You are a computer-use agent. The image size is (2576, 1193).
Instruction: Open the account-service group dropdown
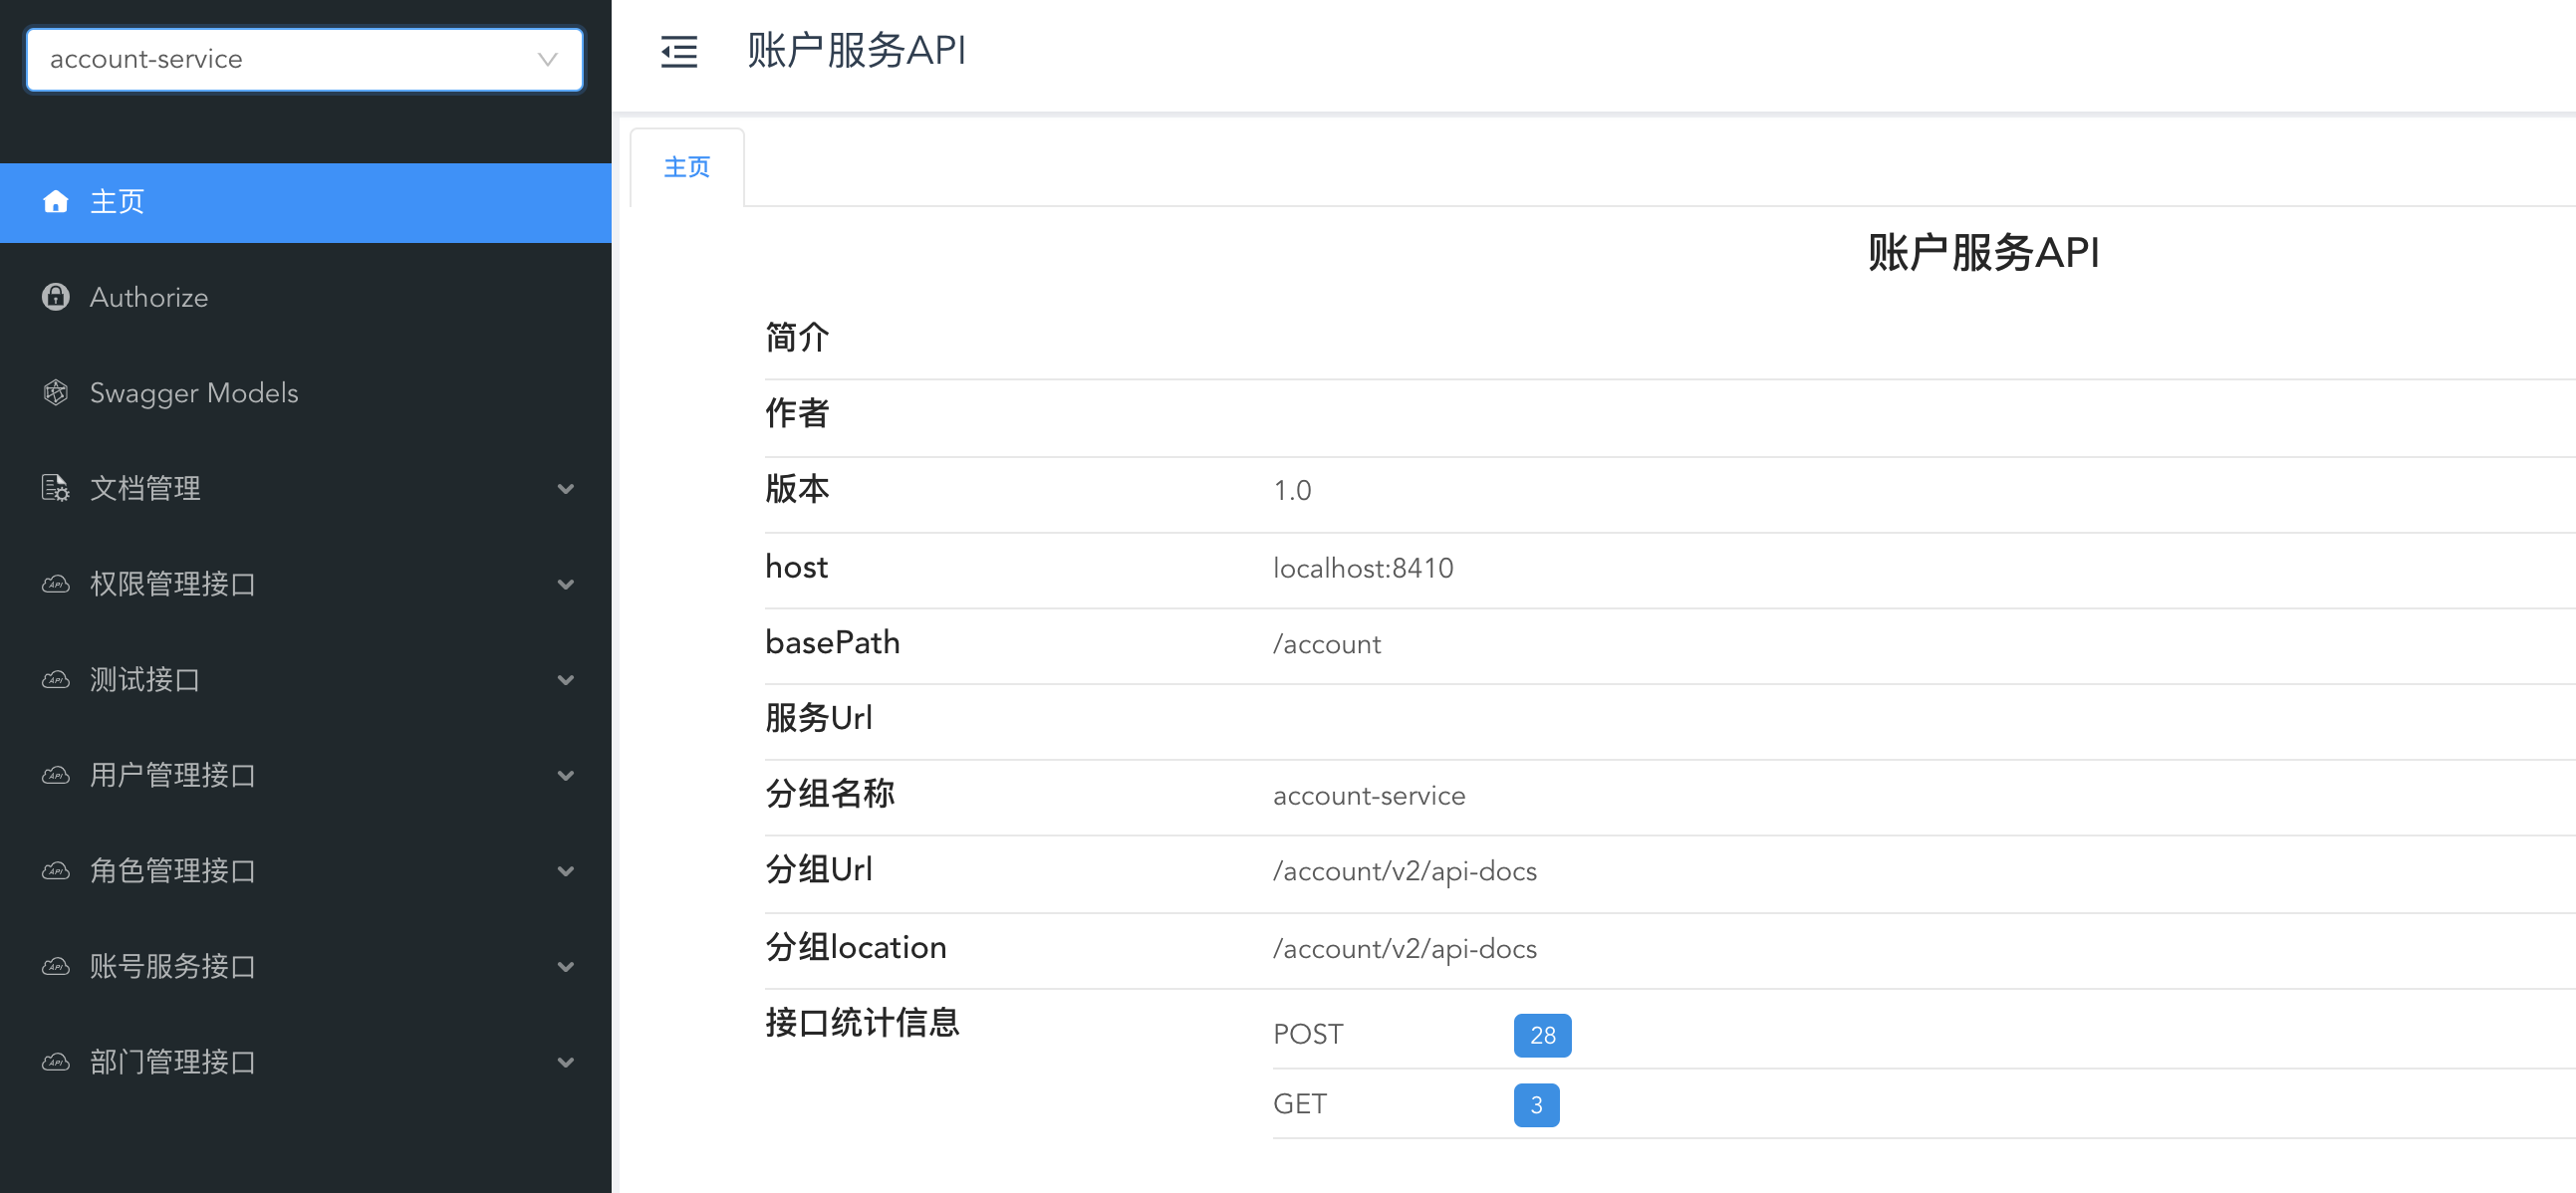(x=304, y=59)
